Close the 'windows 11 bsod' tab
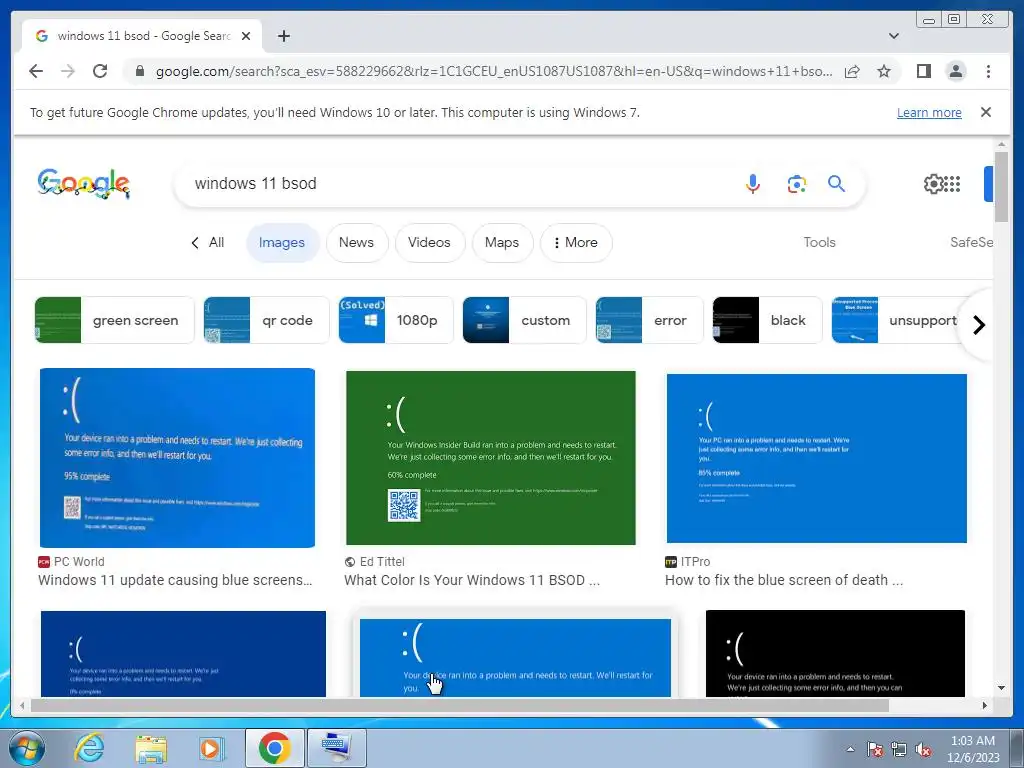Screen dimensions: 1024x768 tap(246, 36)
